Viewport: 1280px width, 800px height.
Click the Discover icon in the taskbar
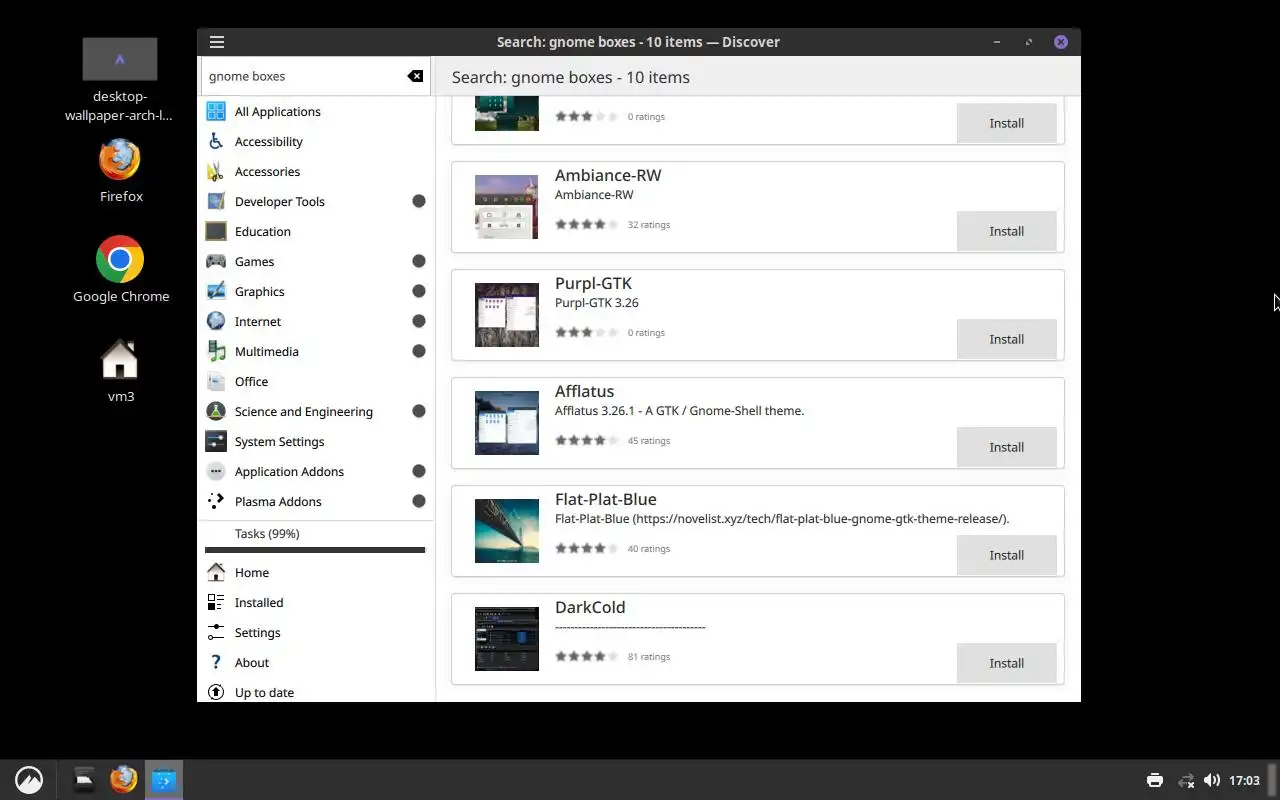point(164,780)
